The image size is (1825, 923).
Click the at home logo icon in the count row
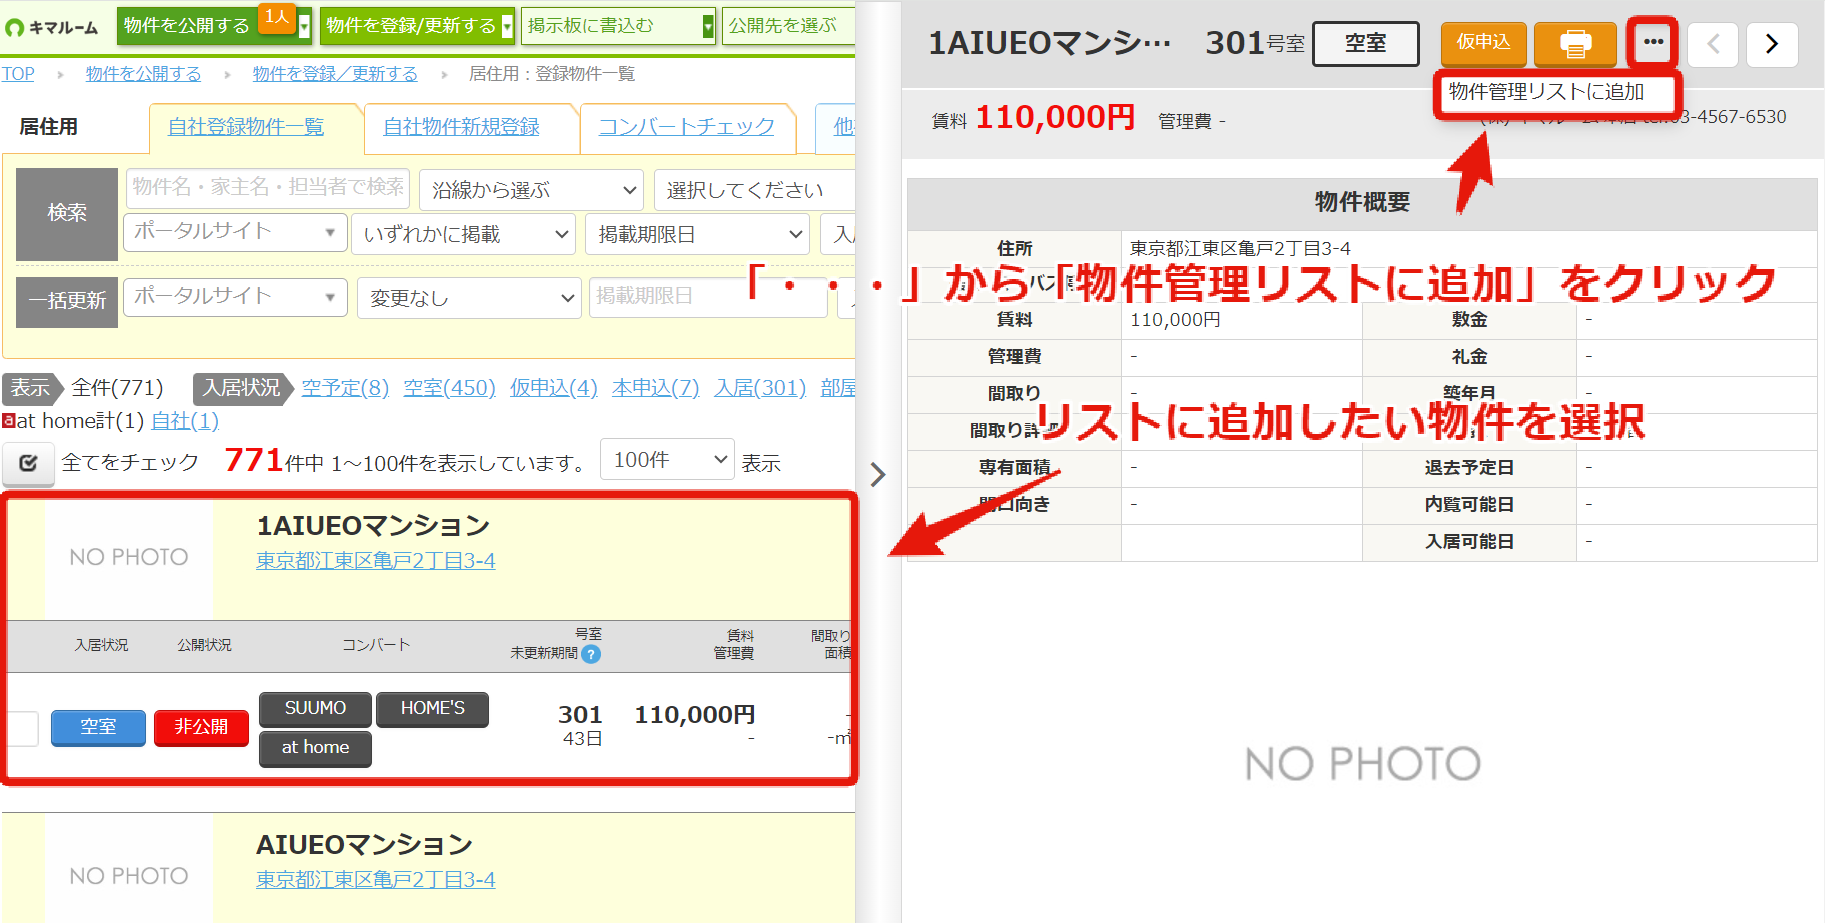pos(9,421)
